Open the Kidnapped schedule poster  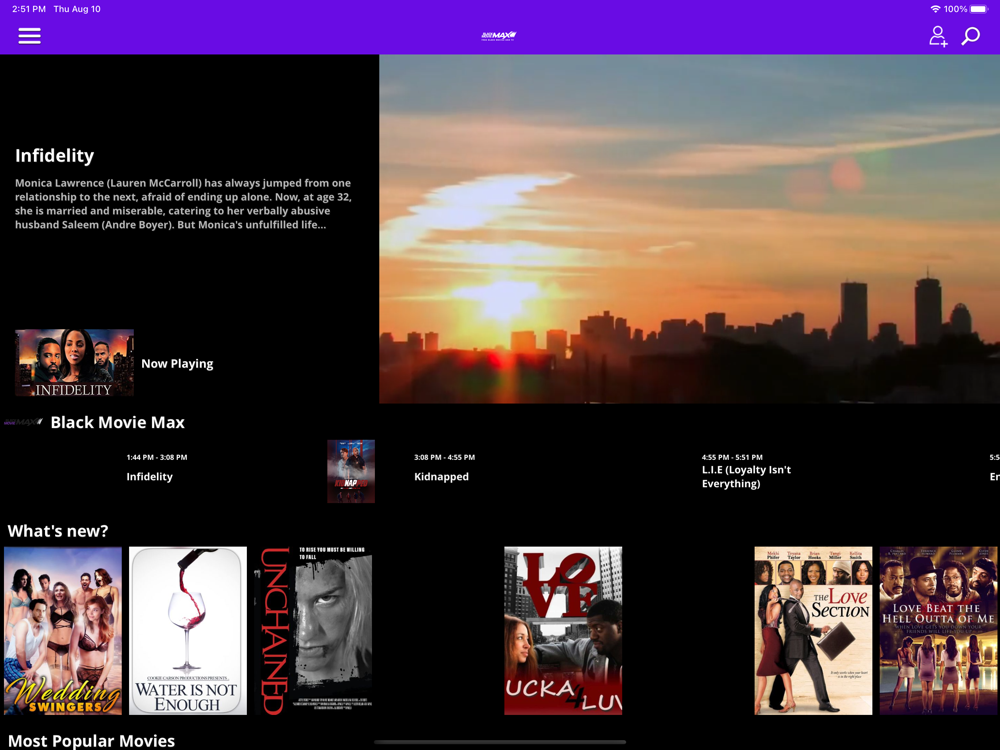click(351, 471)
